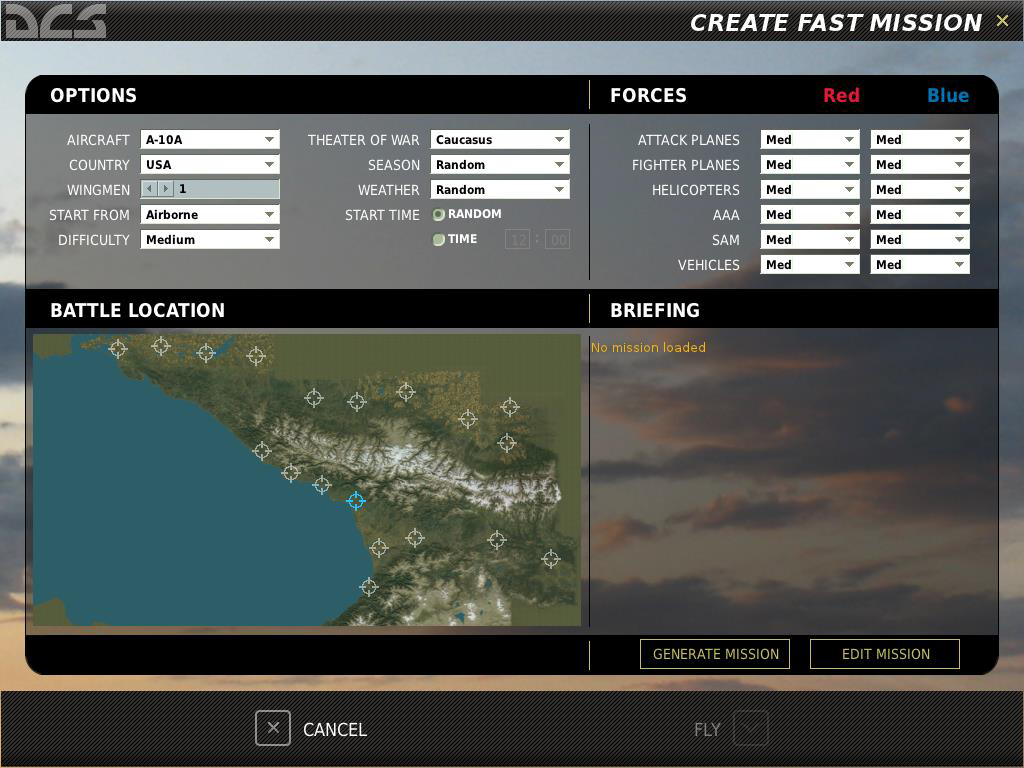
Task: Click the EDIT MISSION button
Action: click(885, 654)
